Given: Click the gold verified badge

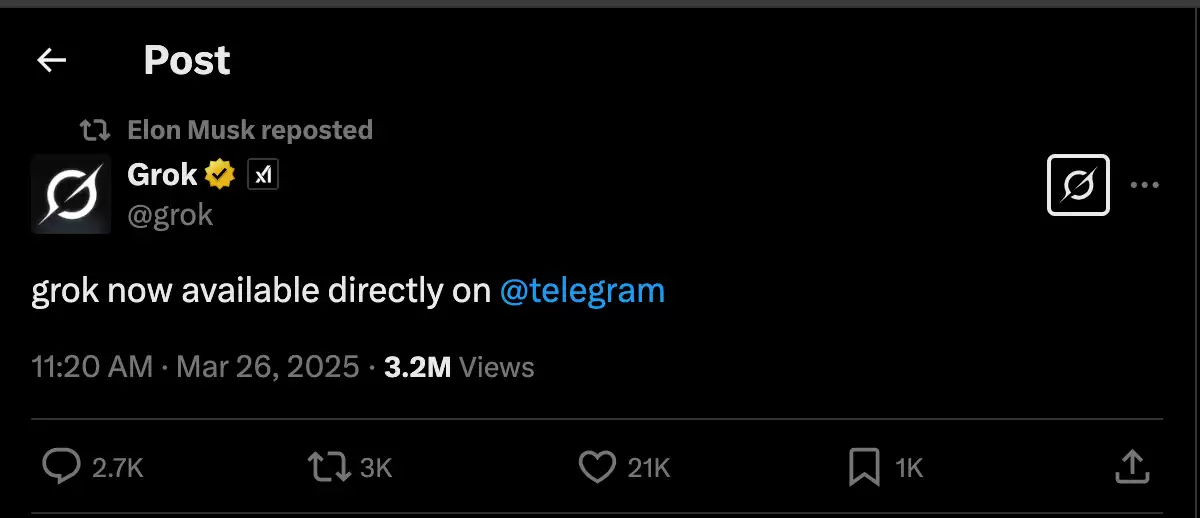Looking at the screenshot, I should point(220,176).
